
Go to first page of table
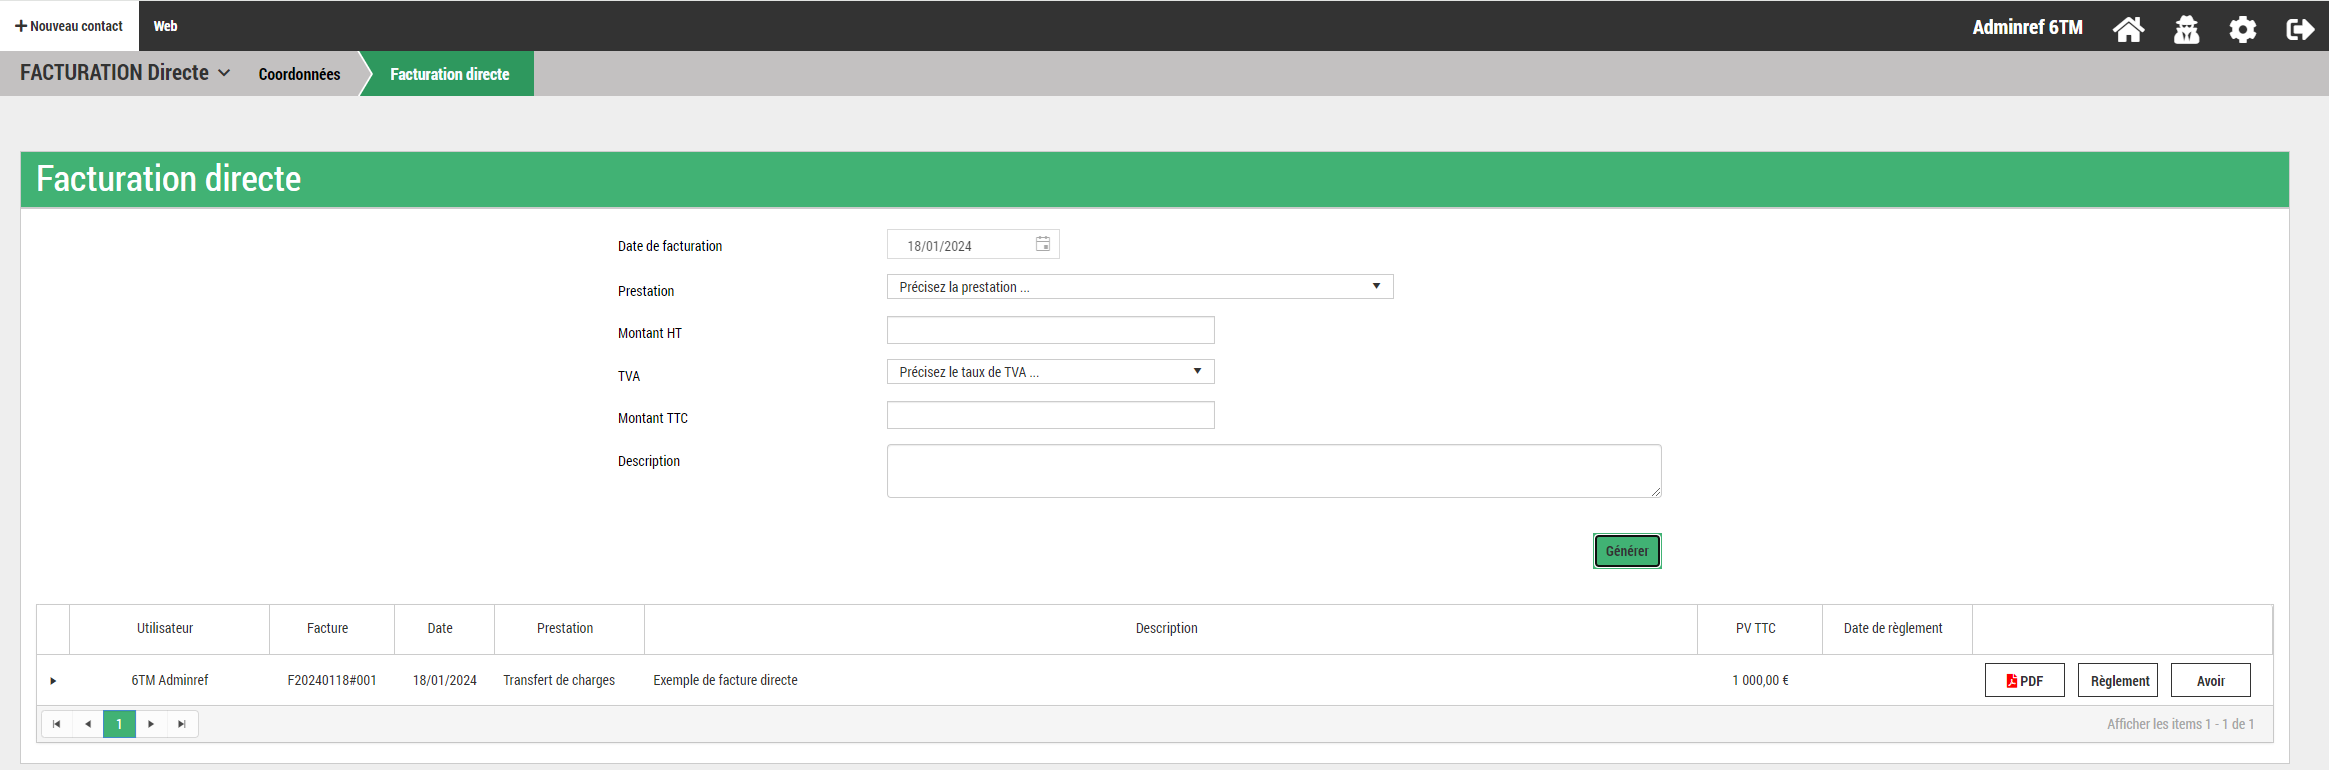click(57, 724)
